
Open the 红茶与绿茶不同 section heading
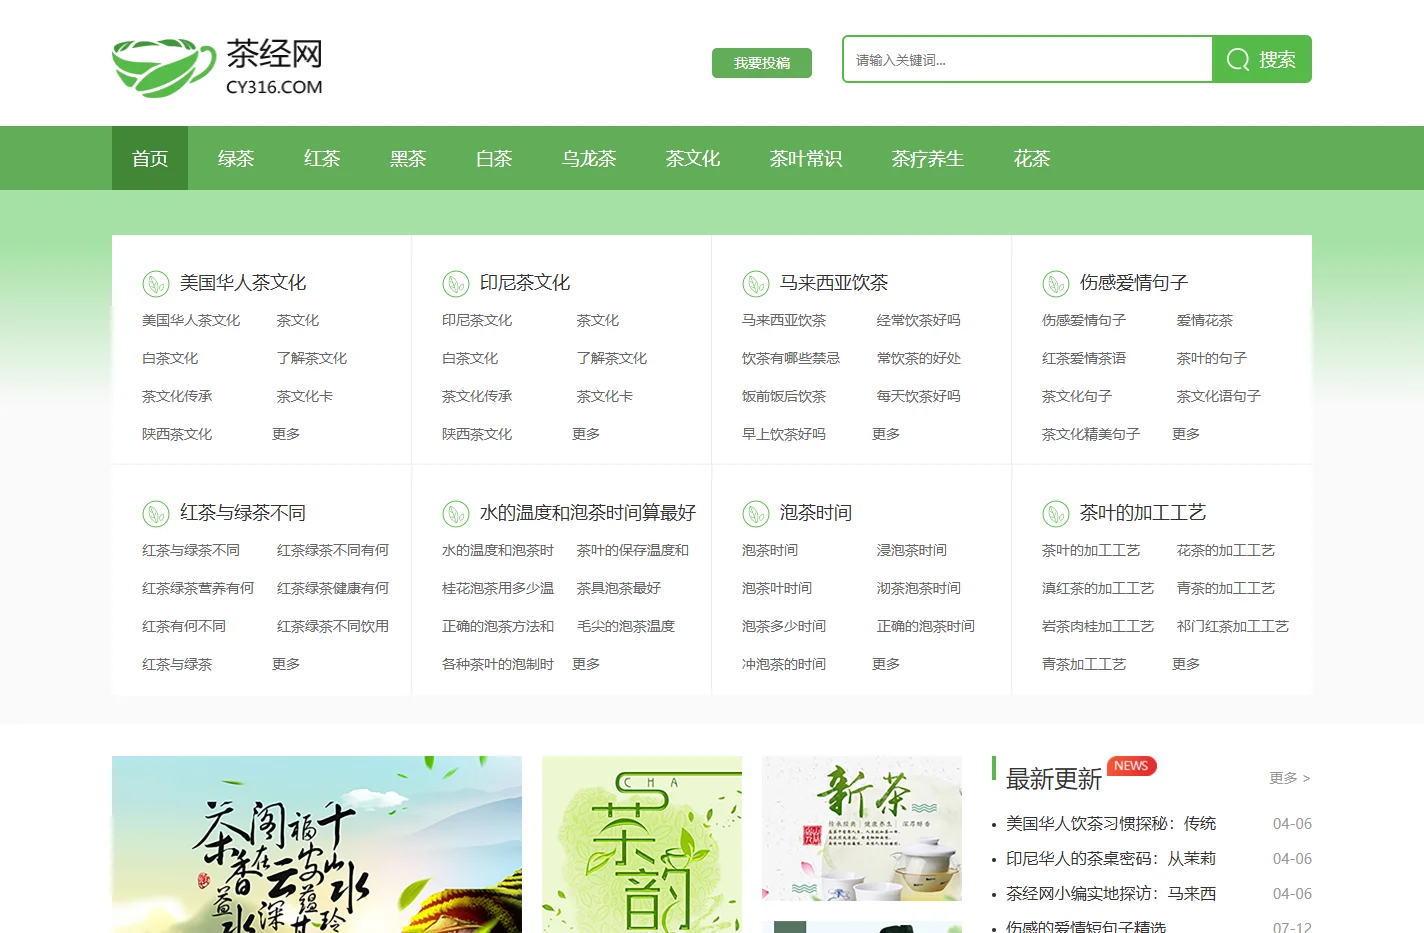pyautogui.click(x=243, y=513)
